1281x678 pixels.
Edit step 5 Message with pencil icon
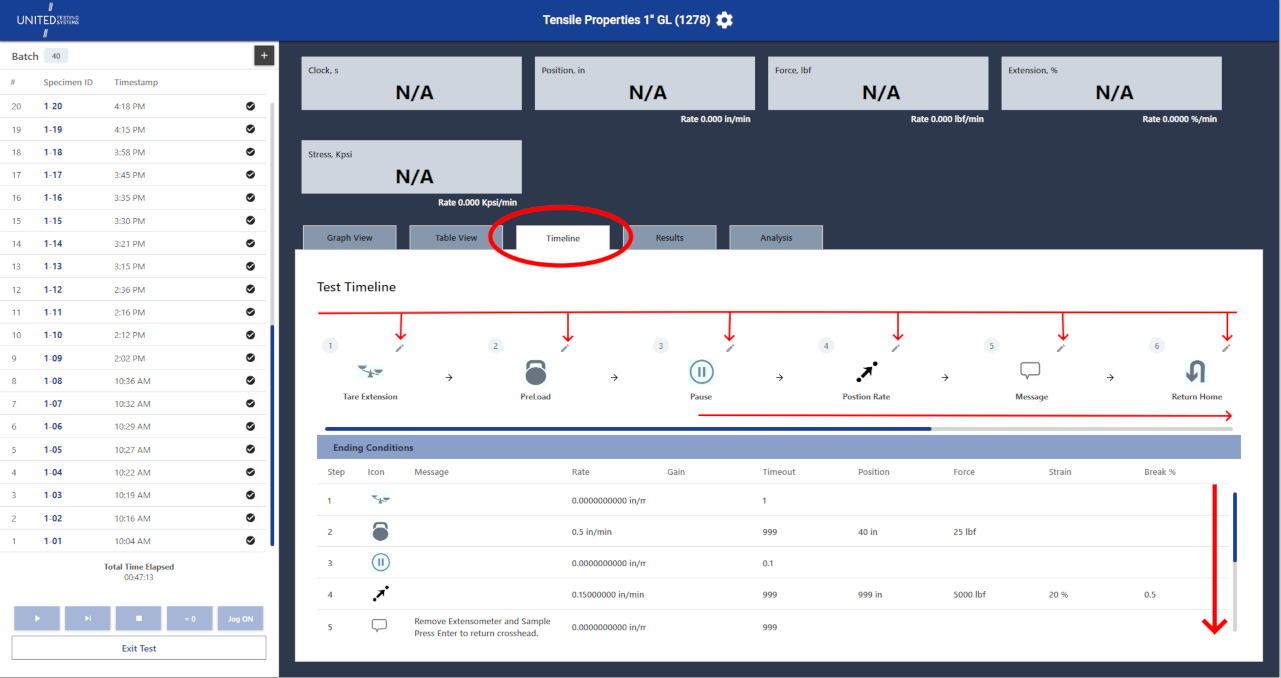[1061, 347]
